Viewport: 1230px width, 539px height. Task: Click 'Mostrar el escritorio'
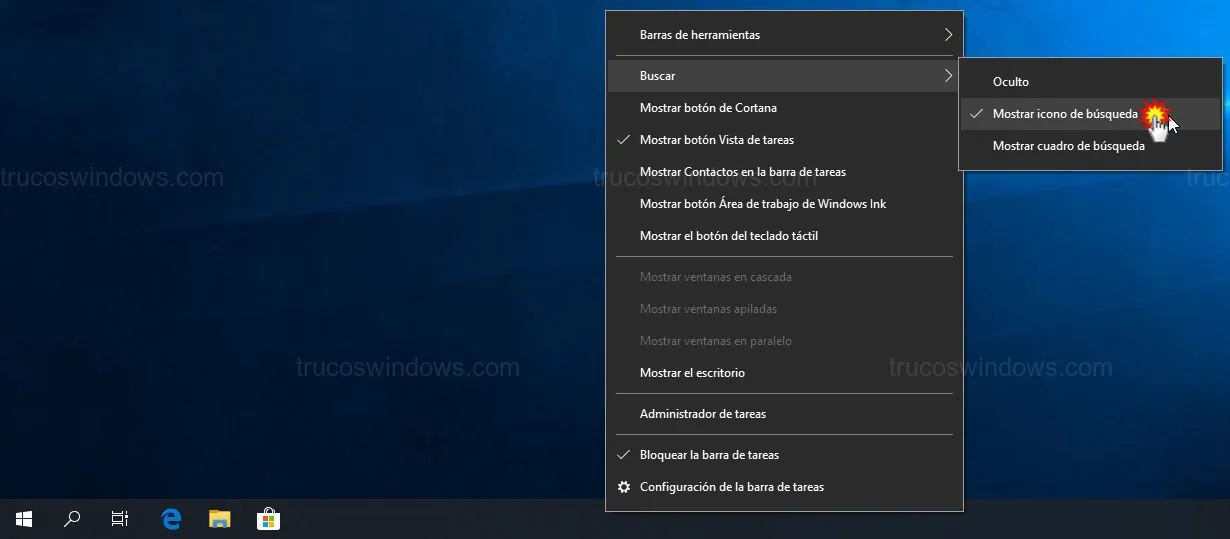[x=692, y=373]
